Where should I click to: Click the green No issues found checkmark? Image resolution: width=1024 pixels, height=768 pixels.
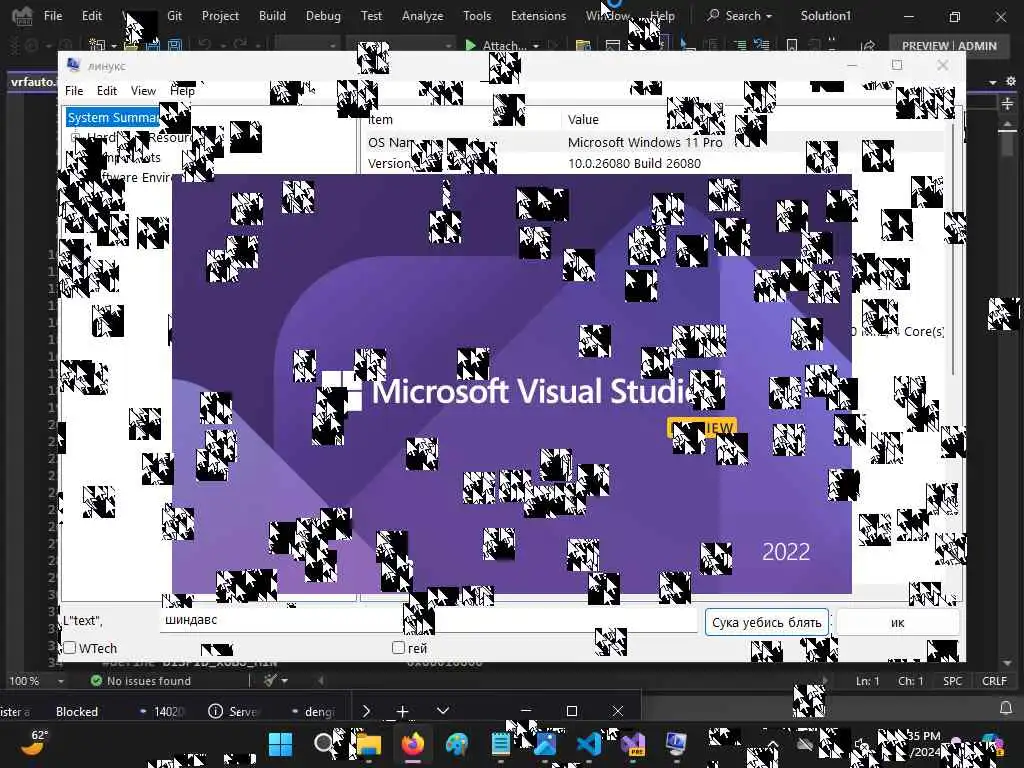coord(96,680)
